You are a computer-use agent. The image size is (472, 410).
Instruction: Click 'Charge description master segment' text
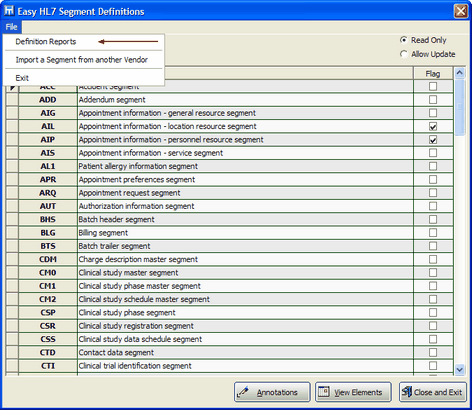(138, 259)
